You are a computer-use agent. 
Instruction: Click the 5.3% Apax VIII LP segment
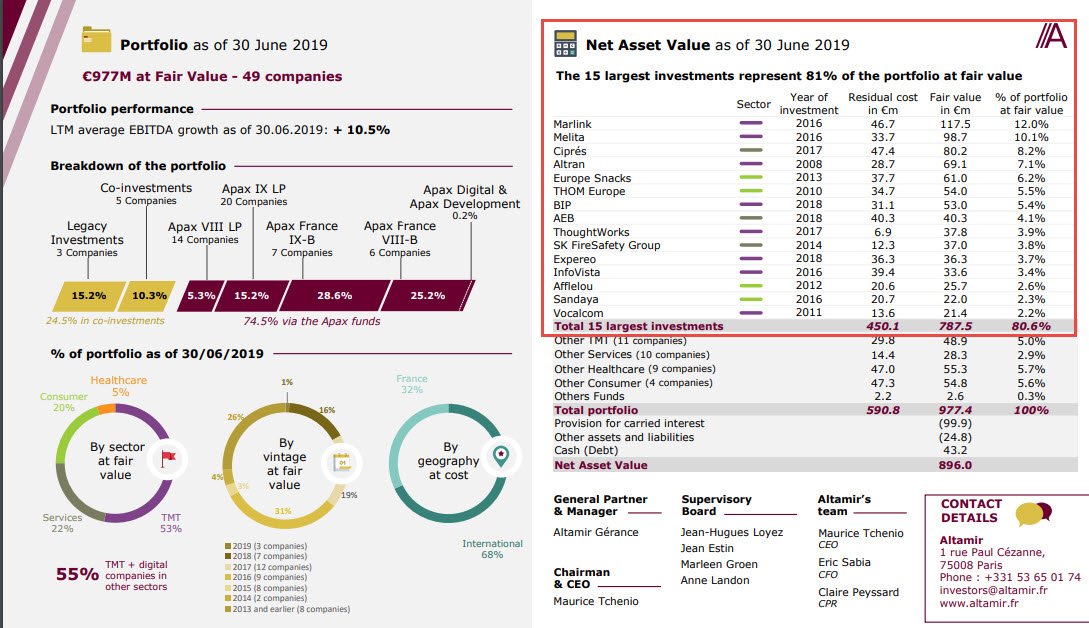[x=201, y=296]
